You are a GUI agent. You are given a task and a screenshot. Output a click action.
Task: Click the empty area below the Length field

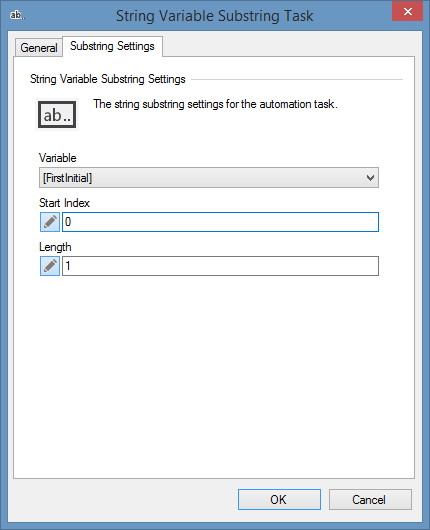[x=214, y=375]
